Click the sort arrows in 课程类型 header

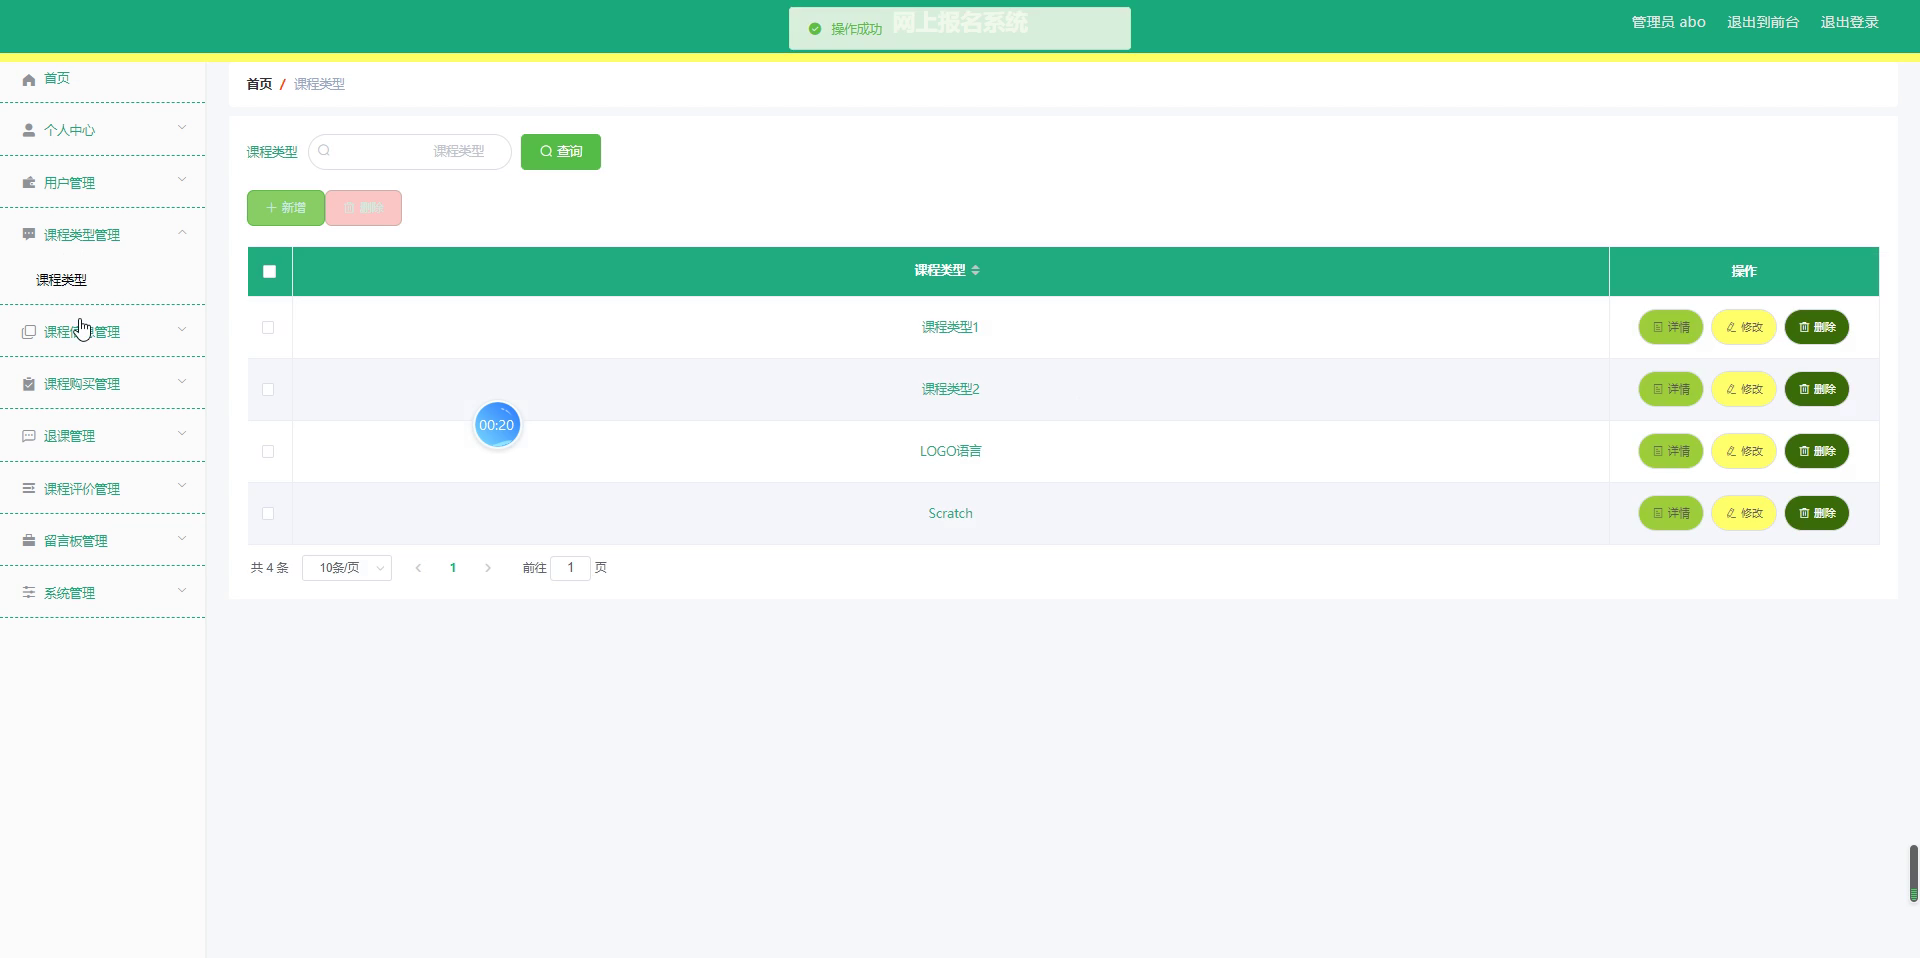pyautogui.click(x=975, y=270)
